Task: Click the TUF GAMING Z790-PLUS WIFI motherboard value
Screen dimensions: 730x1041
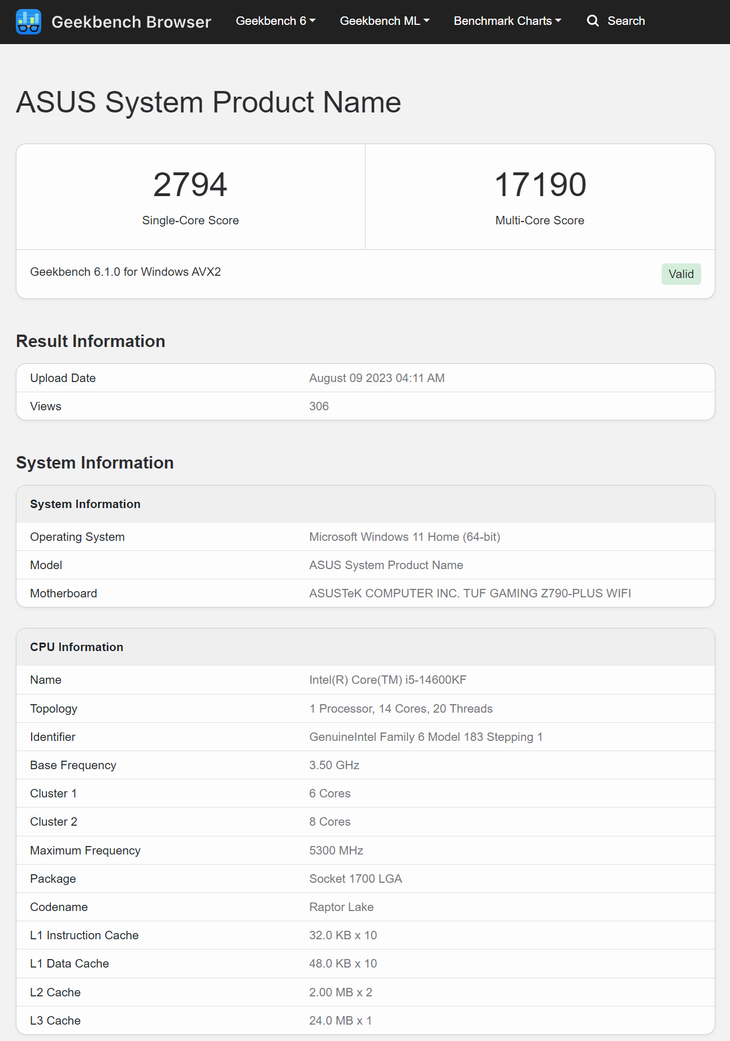Action: pyautogui.click(x=470, y=593)
